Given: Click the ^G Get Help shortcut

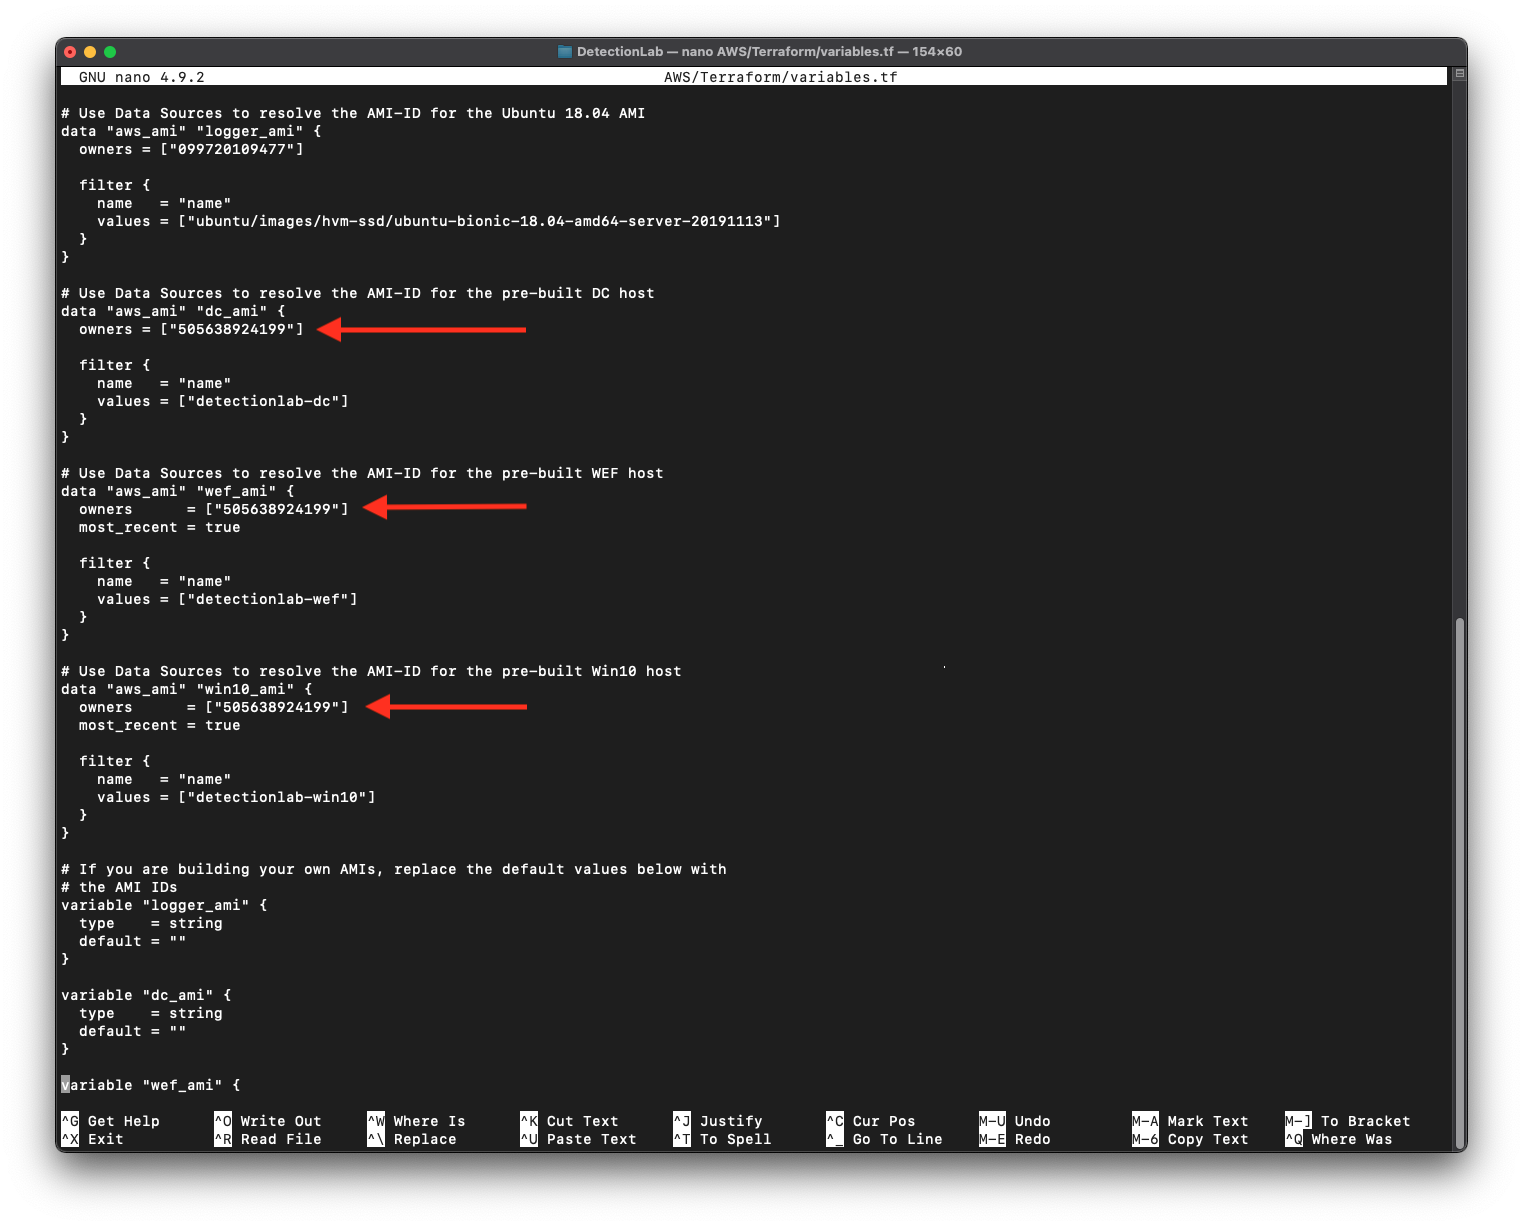Looking at the screenshot, I should pyautogui.click(x=110, y=1121).
